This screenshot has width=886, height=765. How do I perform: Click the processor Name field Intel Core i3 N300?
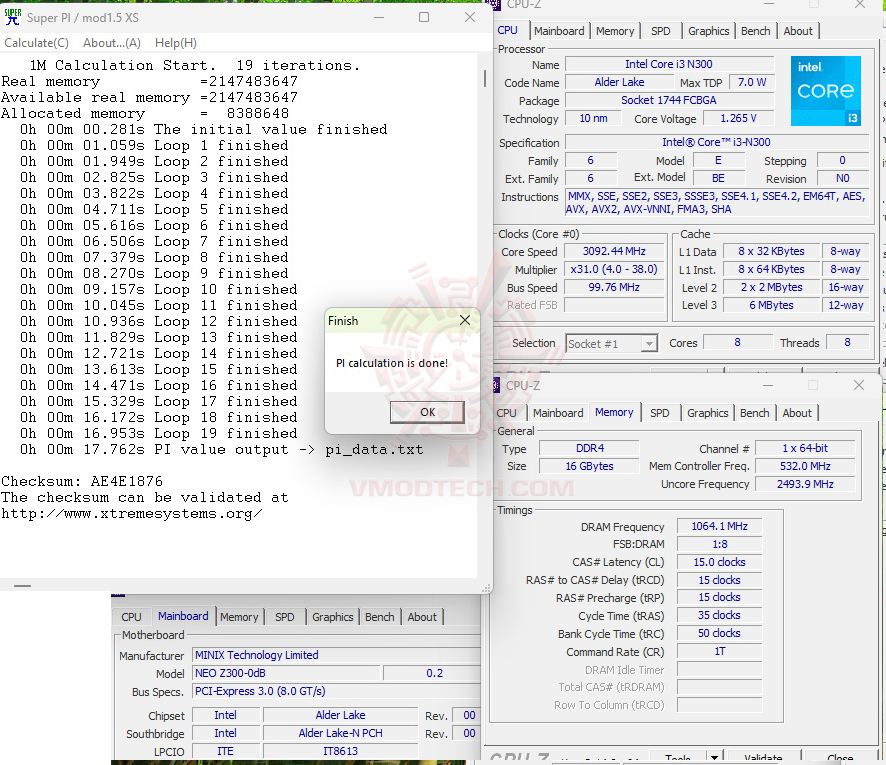click(669, 64)
